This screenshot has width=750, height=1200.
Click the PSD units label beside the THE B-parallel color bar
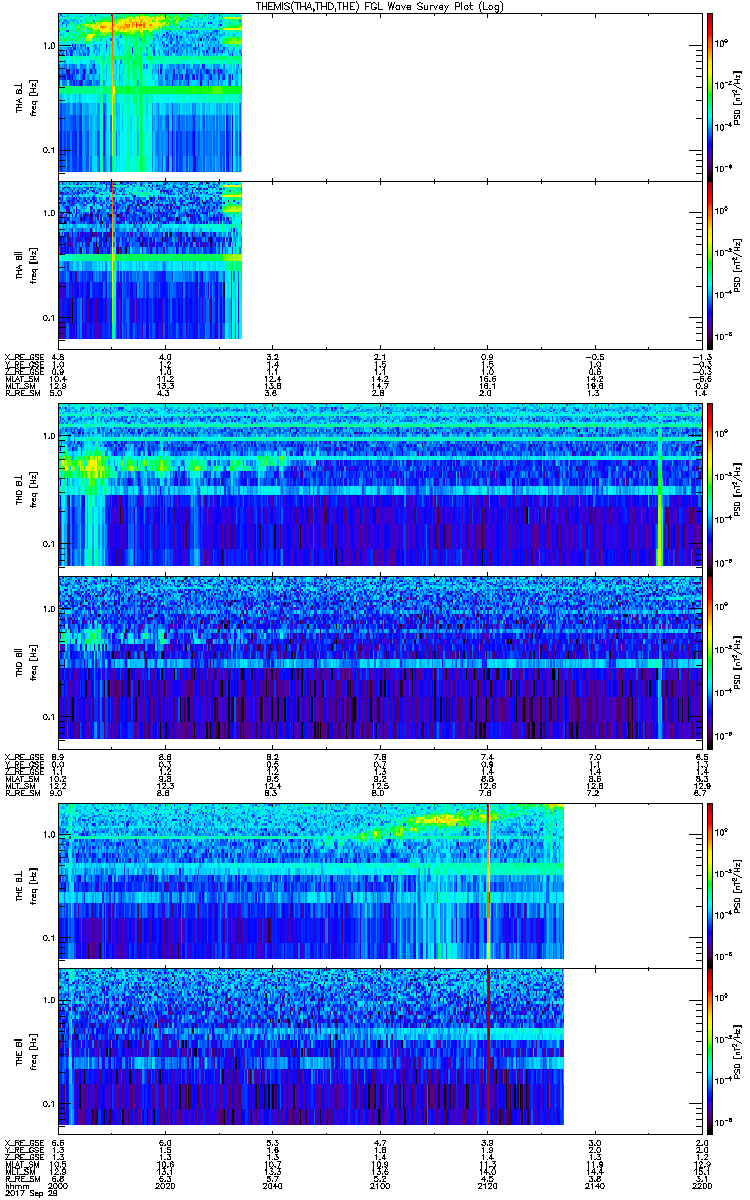(x=738, y=1049)
